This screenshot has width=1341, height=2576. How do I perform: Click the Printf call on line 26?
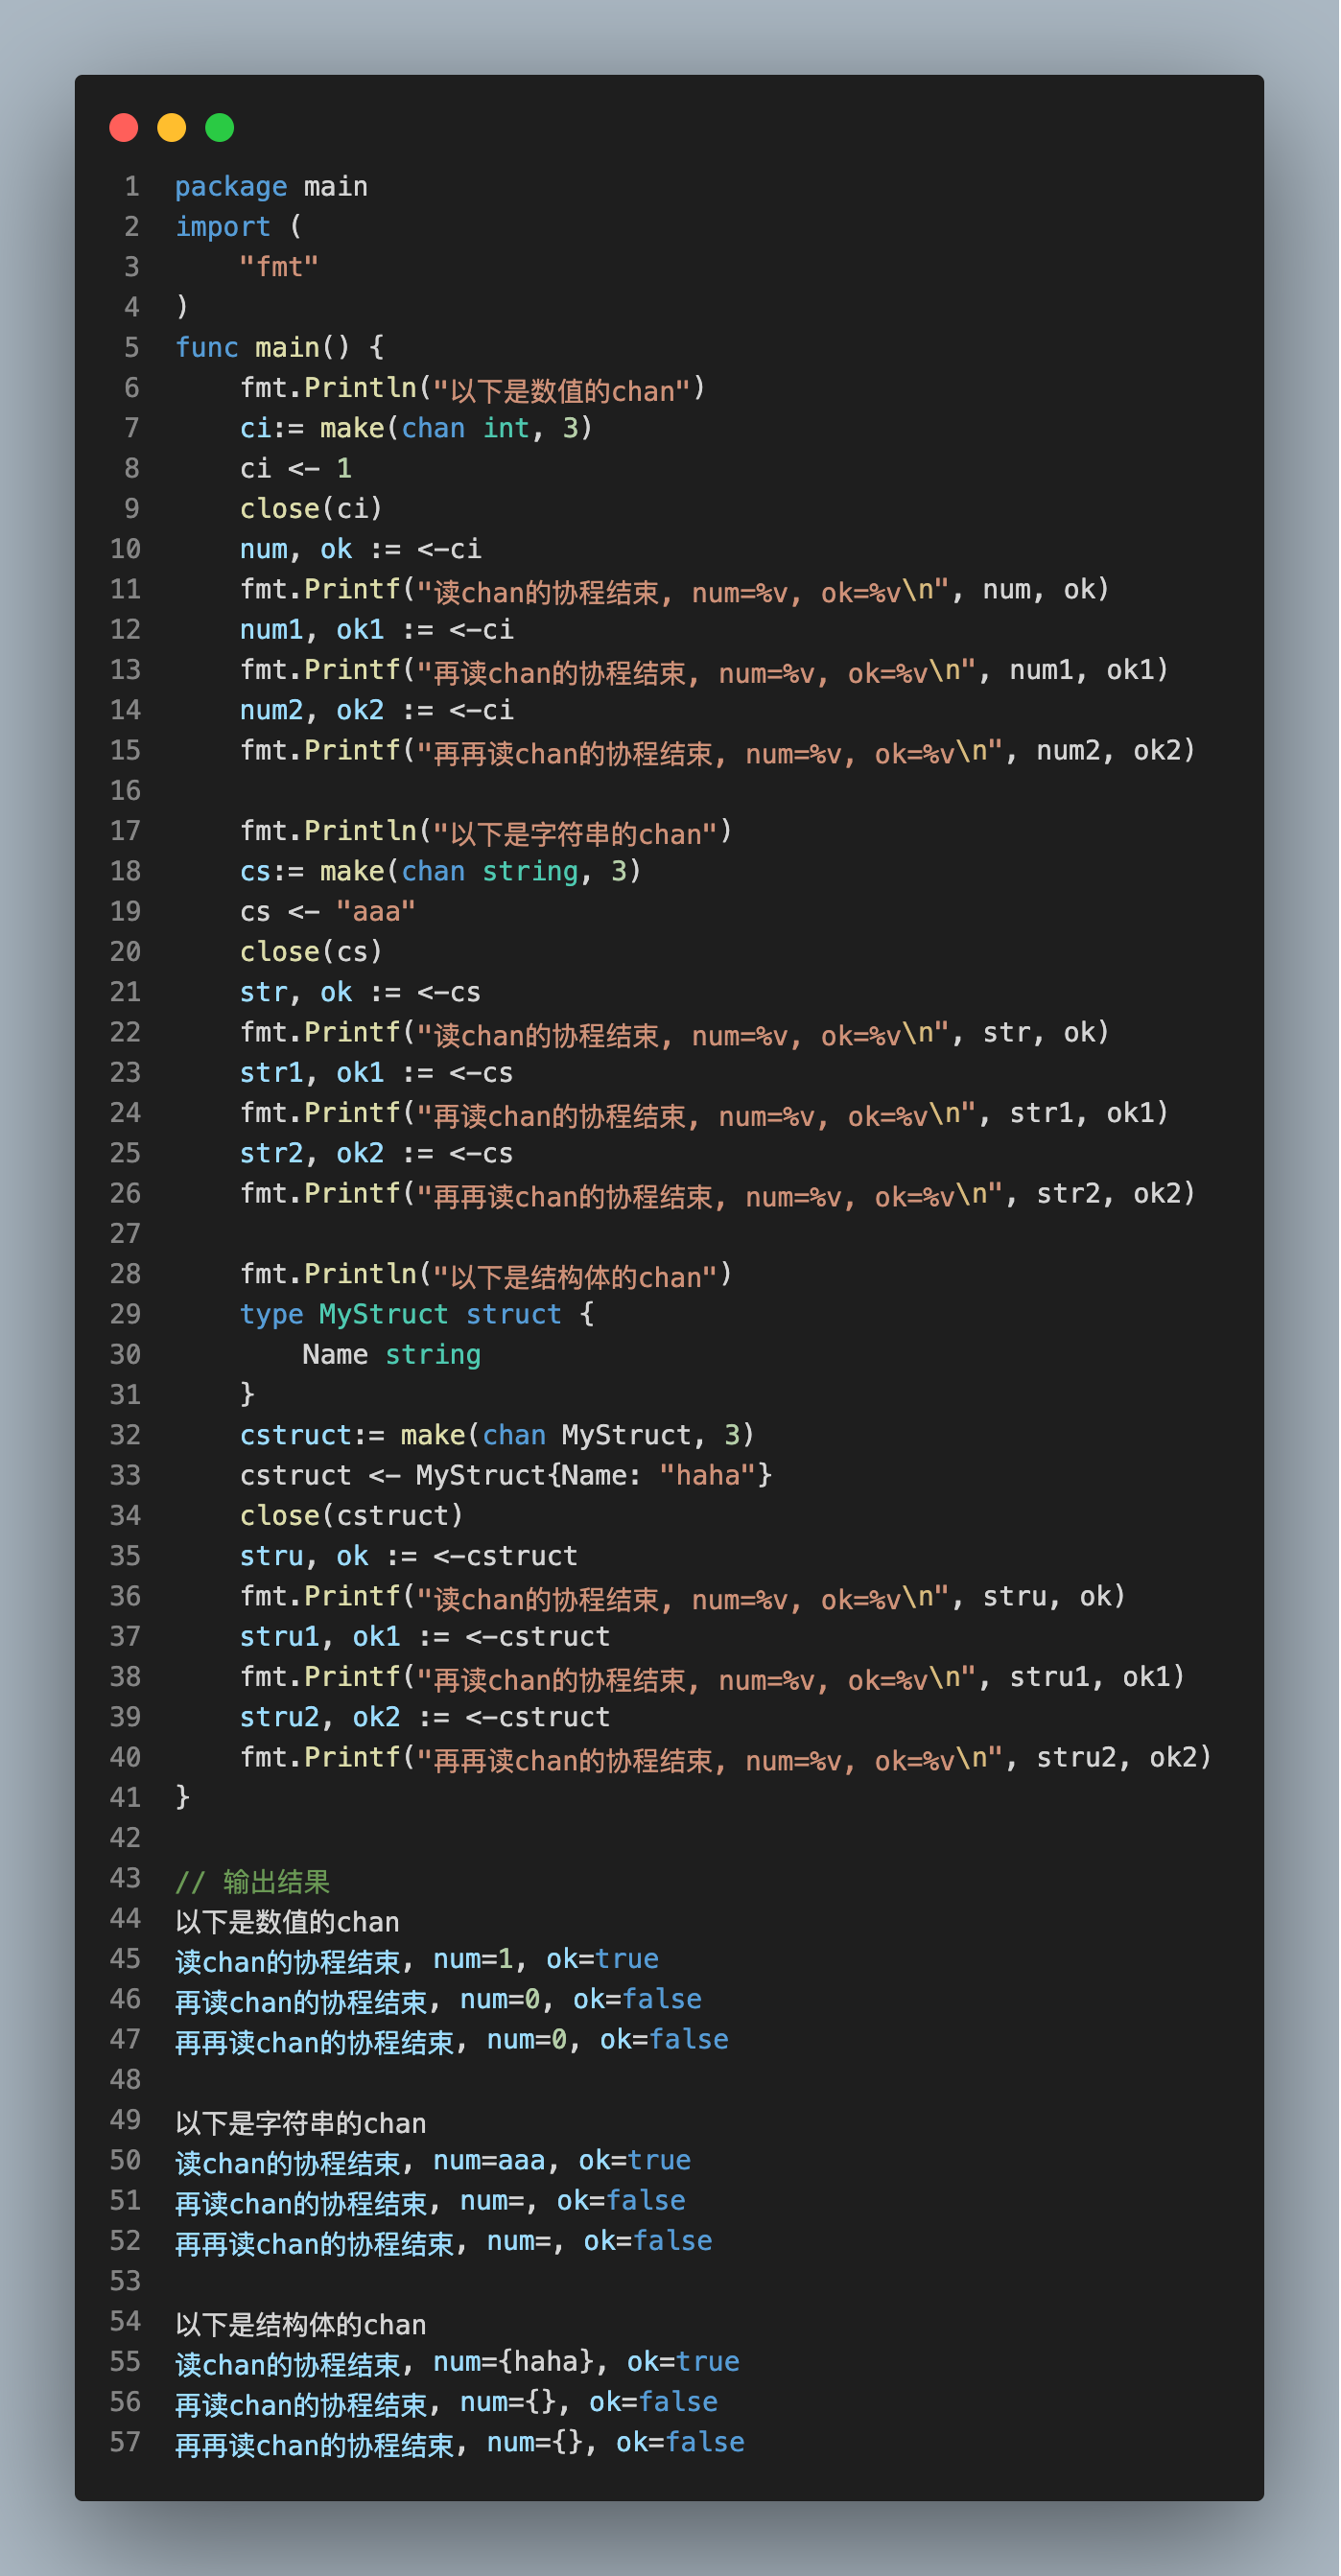pos(718,1195)
